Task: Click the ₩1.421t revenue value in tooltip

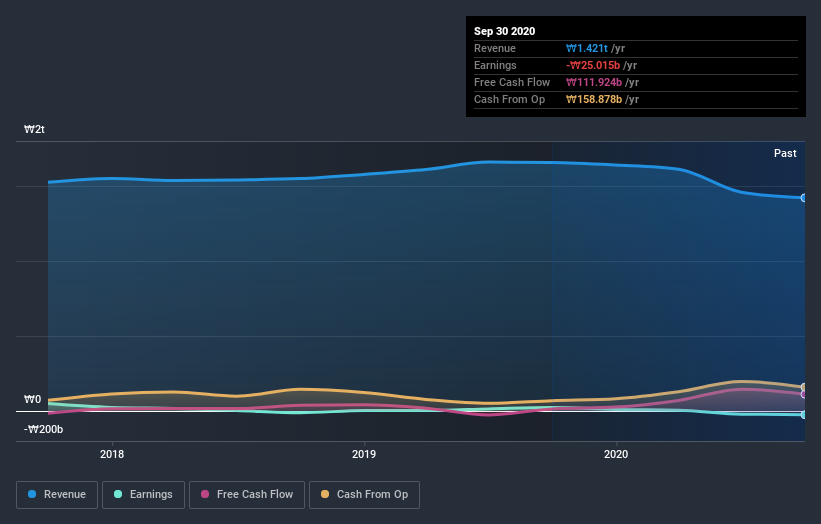Action: pos(586,48)
